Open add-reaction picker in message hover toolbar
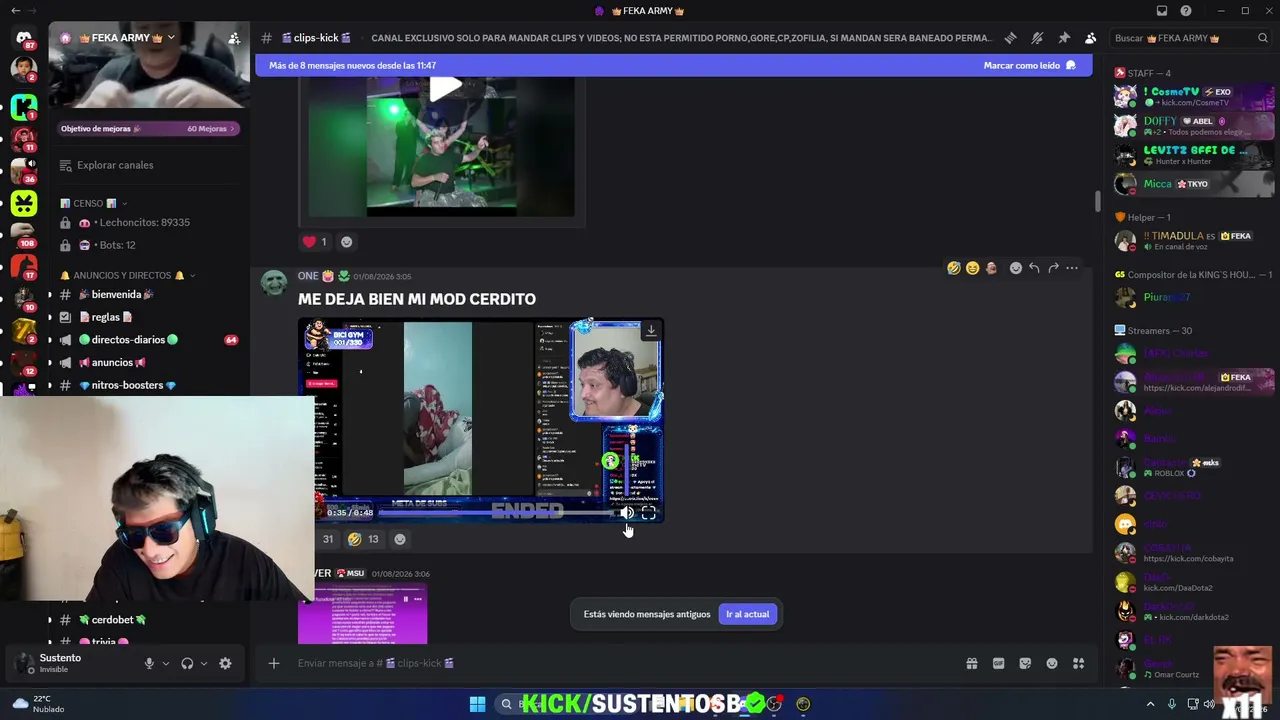The width and height of the screenshot is (1280, 720). point(1015,268)
